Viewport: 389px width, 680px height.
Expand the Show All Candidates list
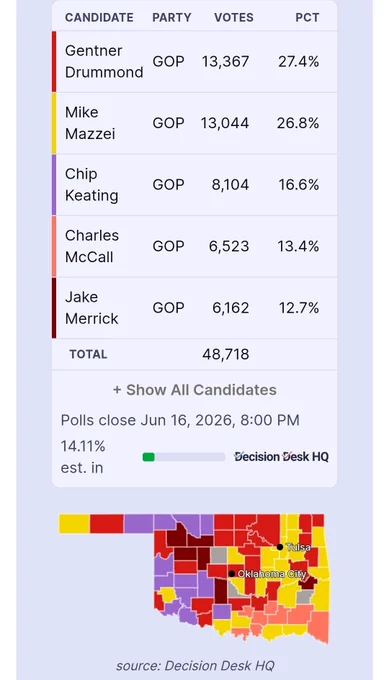[194, 390]
